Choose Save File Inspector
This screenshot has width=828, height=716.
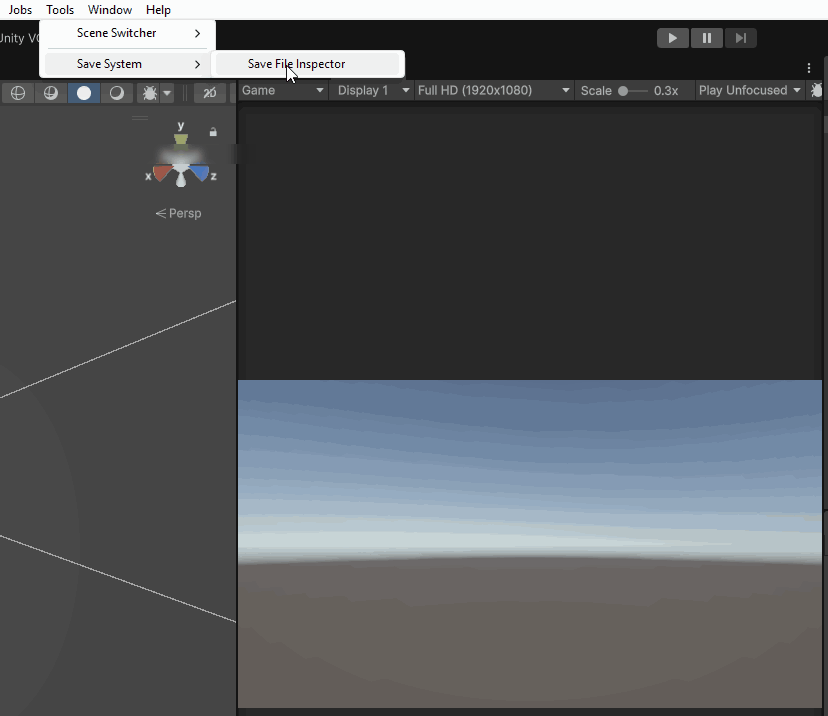tap(308, 64)
